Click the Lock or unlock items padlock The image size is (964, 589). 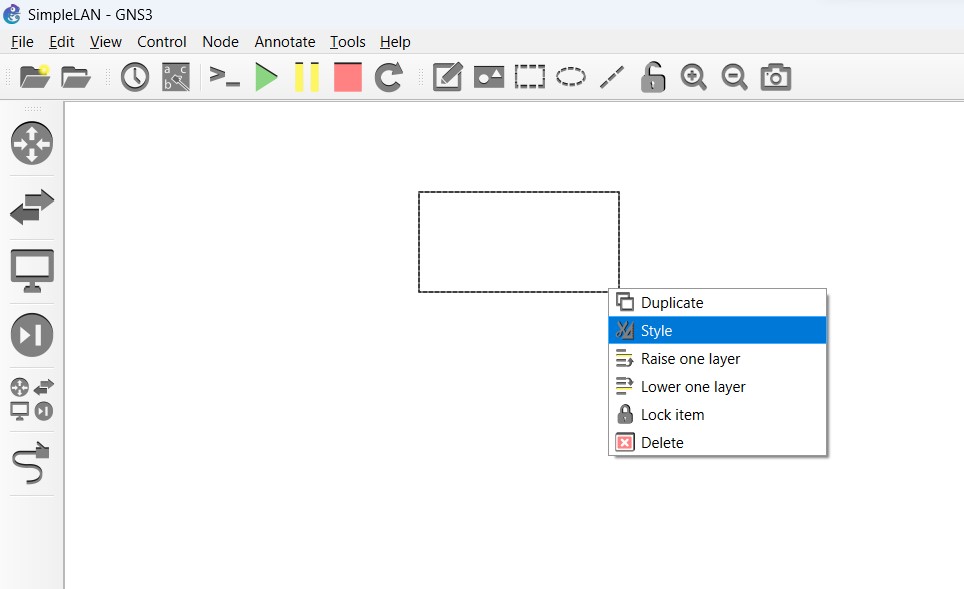click(x=653, y=77)
